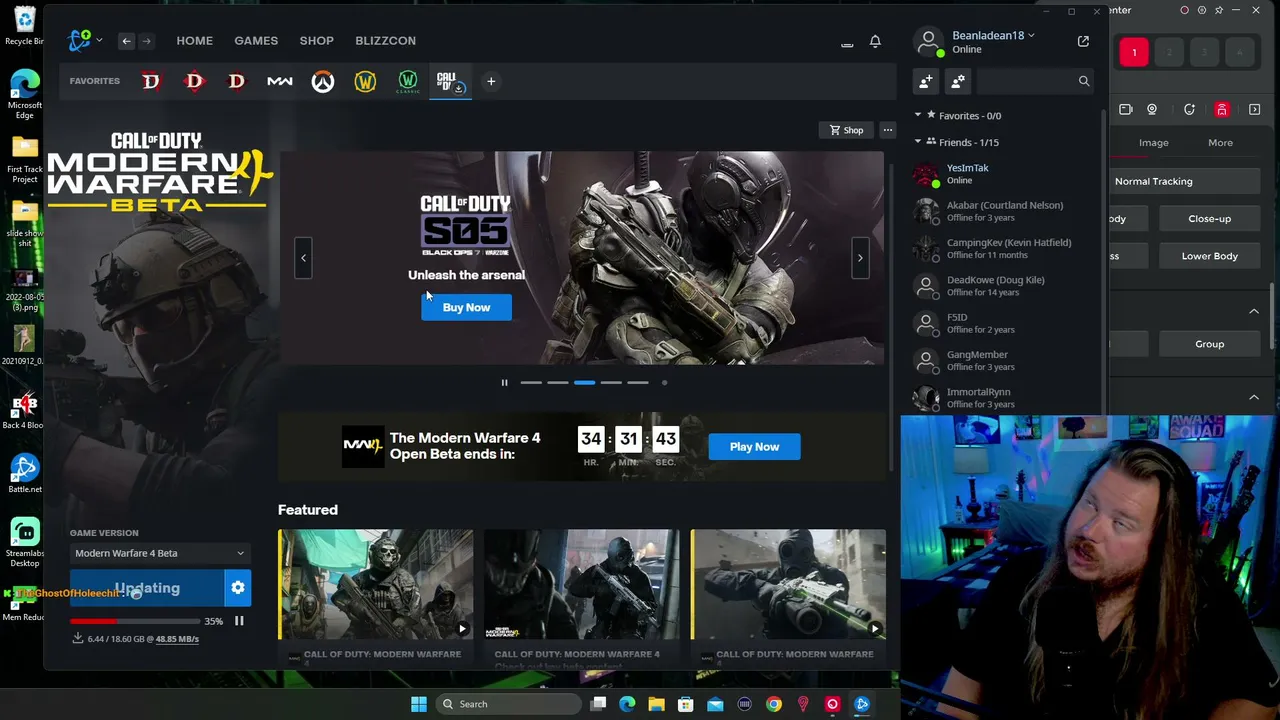This screenshot has width=1280, height=720.
Task: Select friend GangMember in the list
Action: (x=1004, y=360)
